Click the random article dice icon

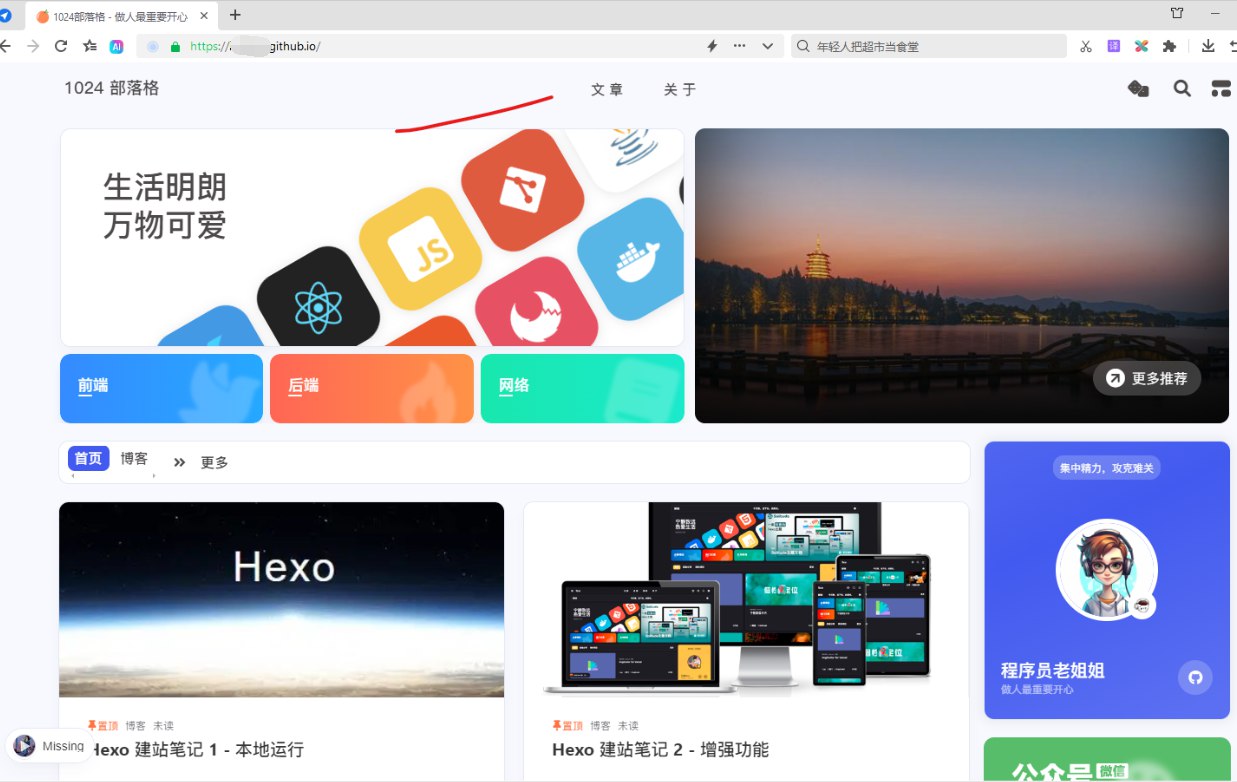(x=1138, y=89)
